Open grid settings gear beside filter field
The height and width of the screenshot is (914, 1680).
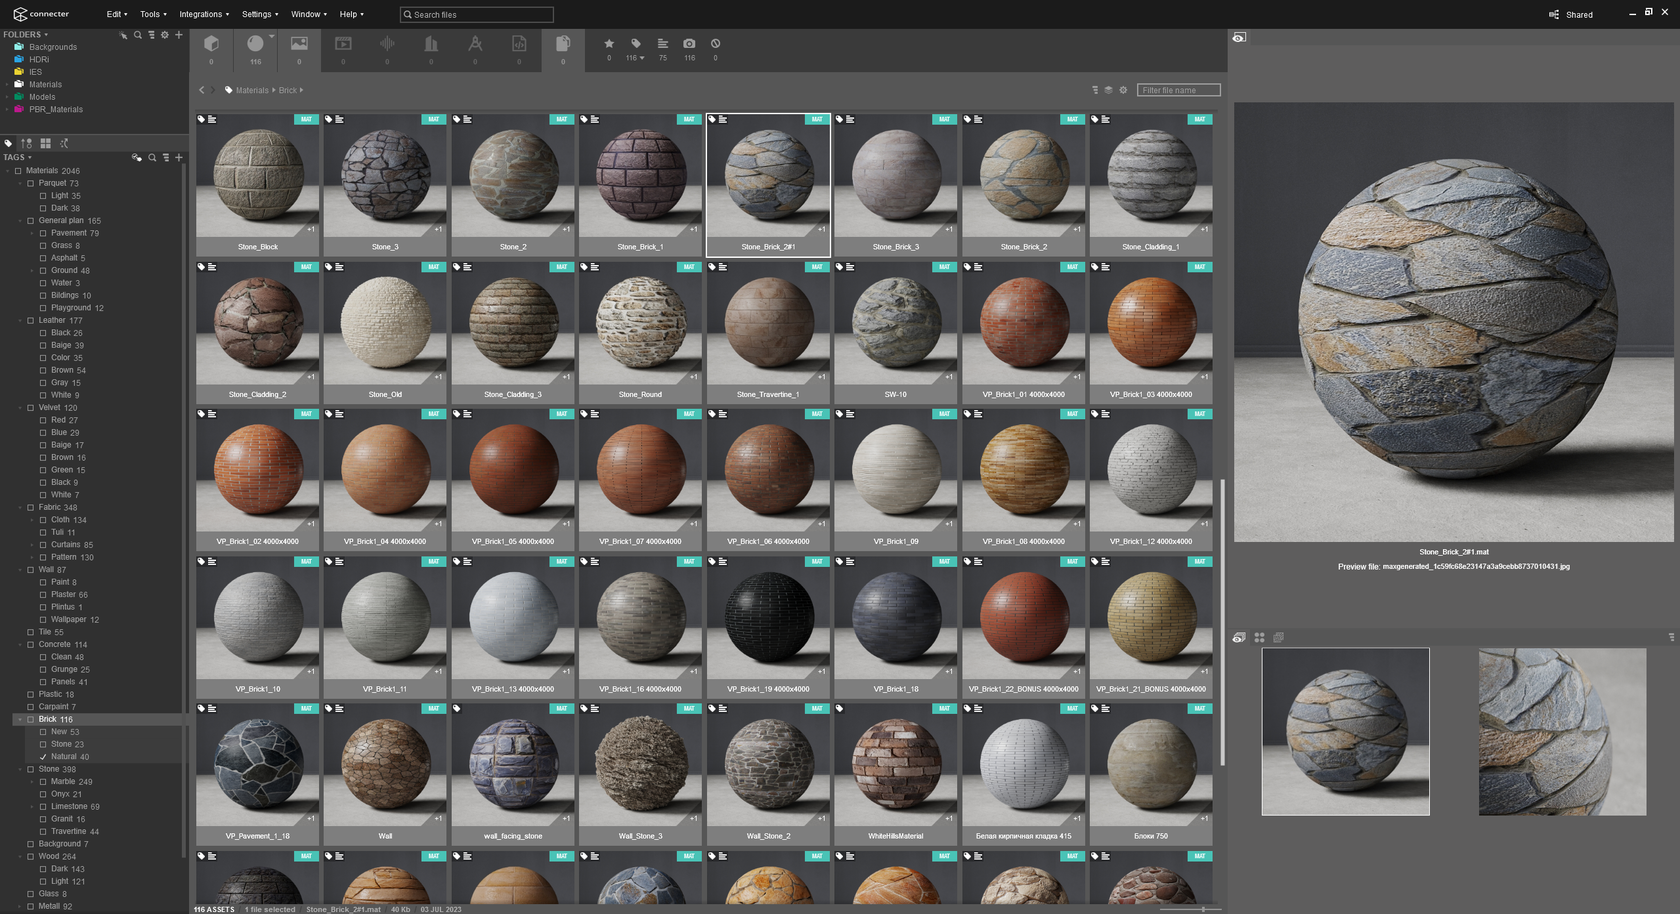click(x=1123, y=90)
